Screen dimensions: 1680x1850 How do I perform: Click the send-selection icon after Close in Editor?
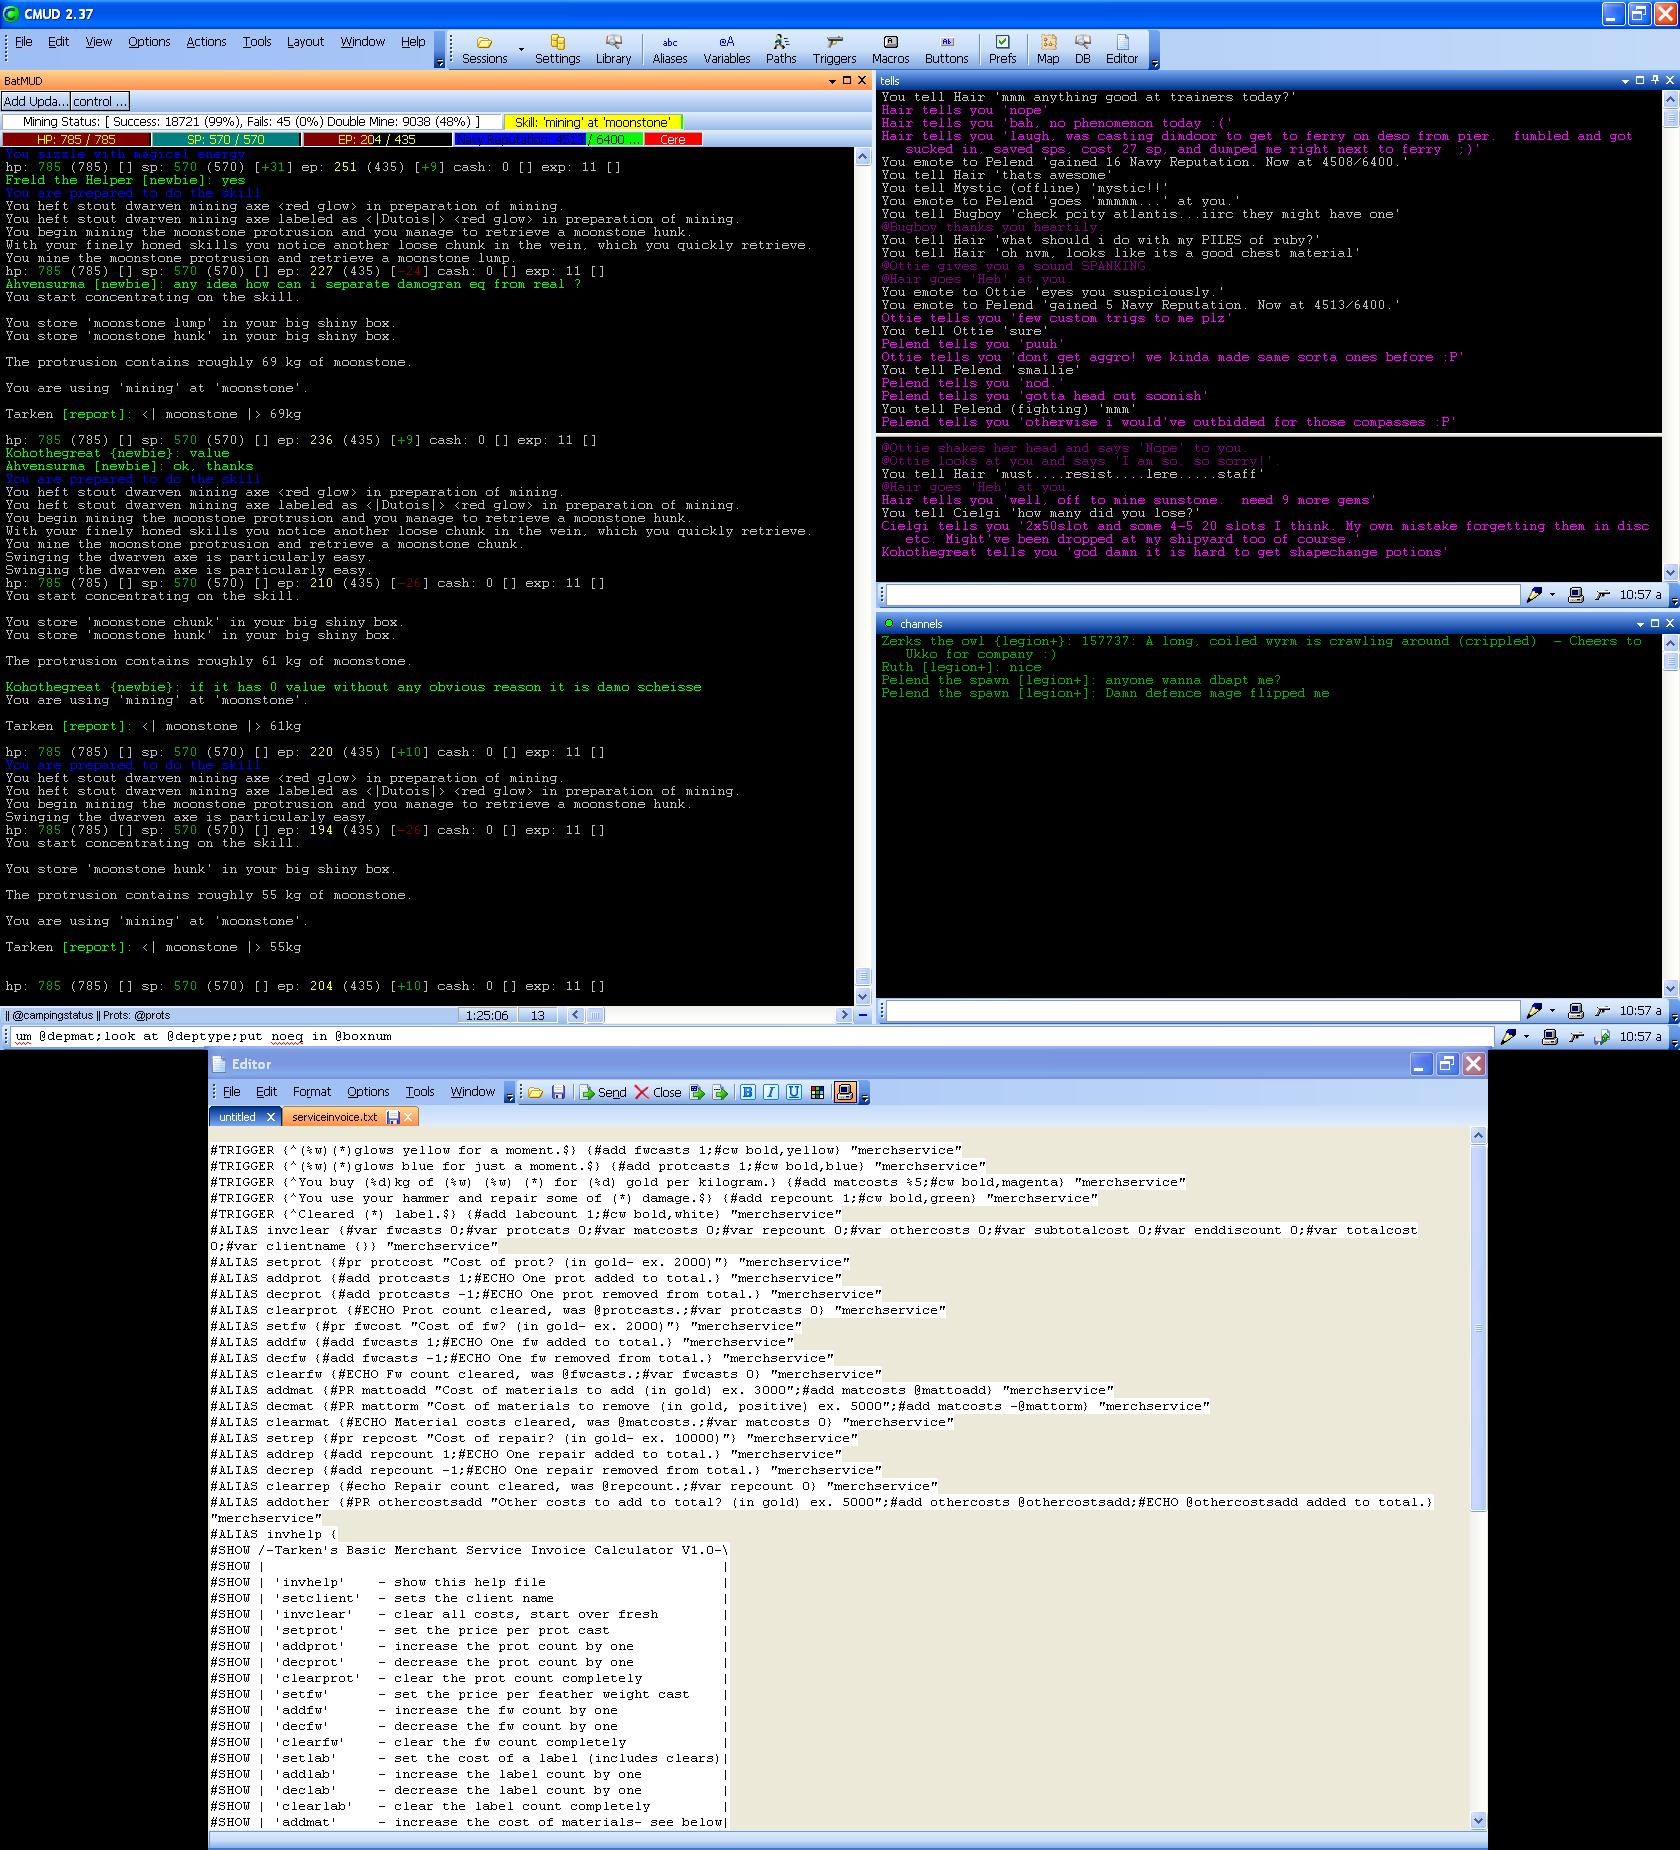[x=697, y=1092]
